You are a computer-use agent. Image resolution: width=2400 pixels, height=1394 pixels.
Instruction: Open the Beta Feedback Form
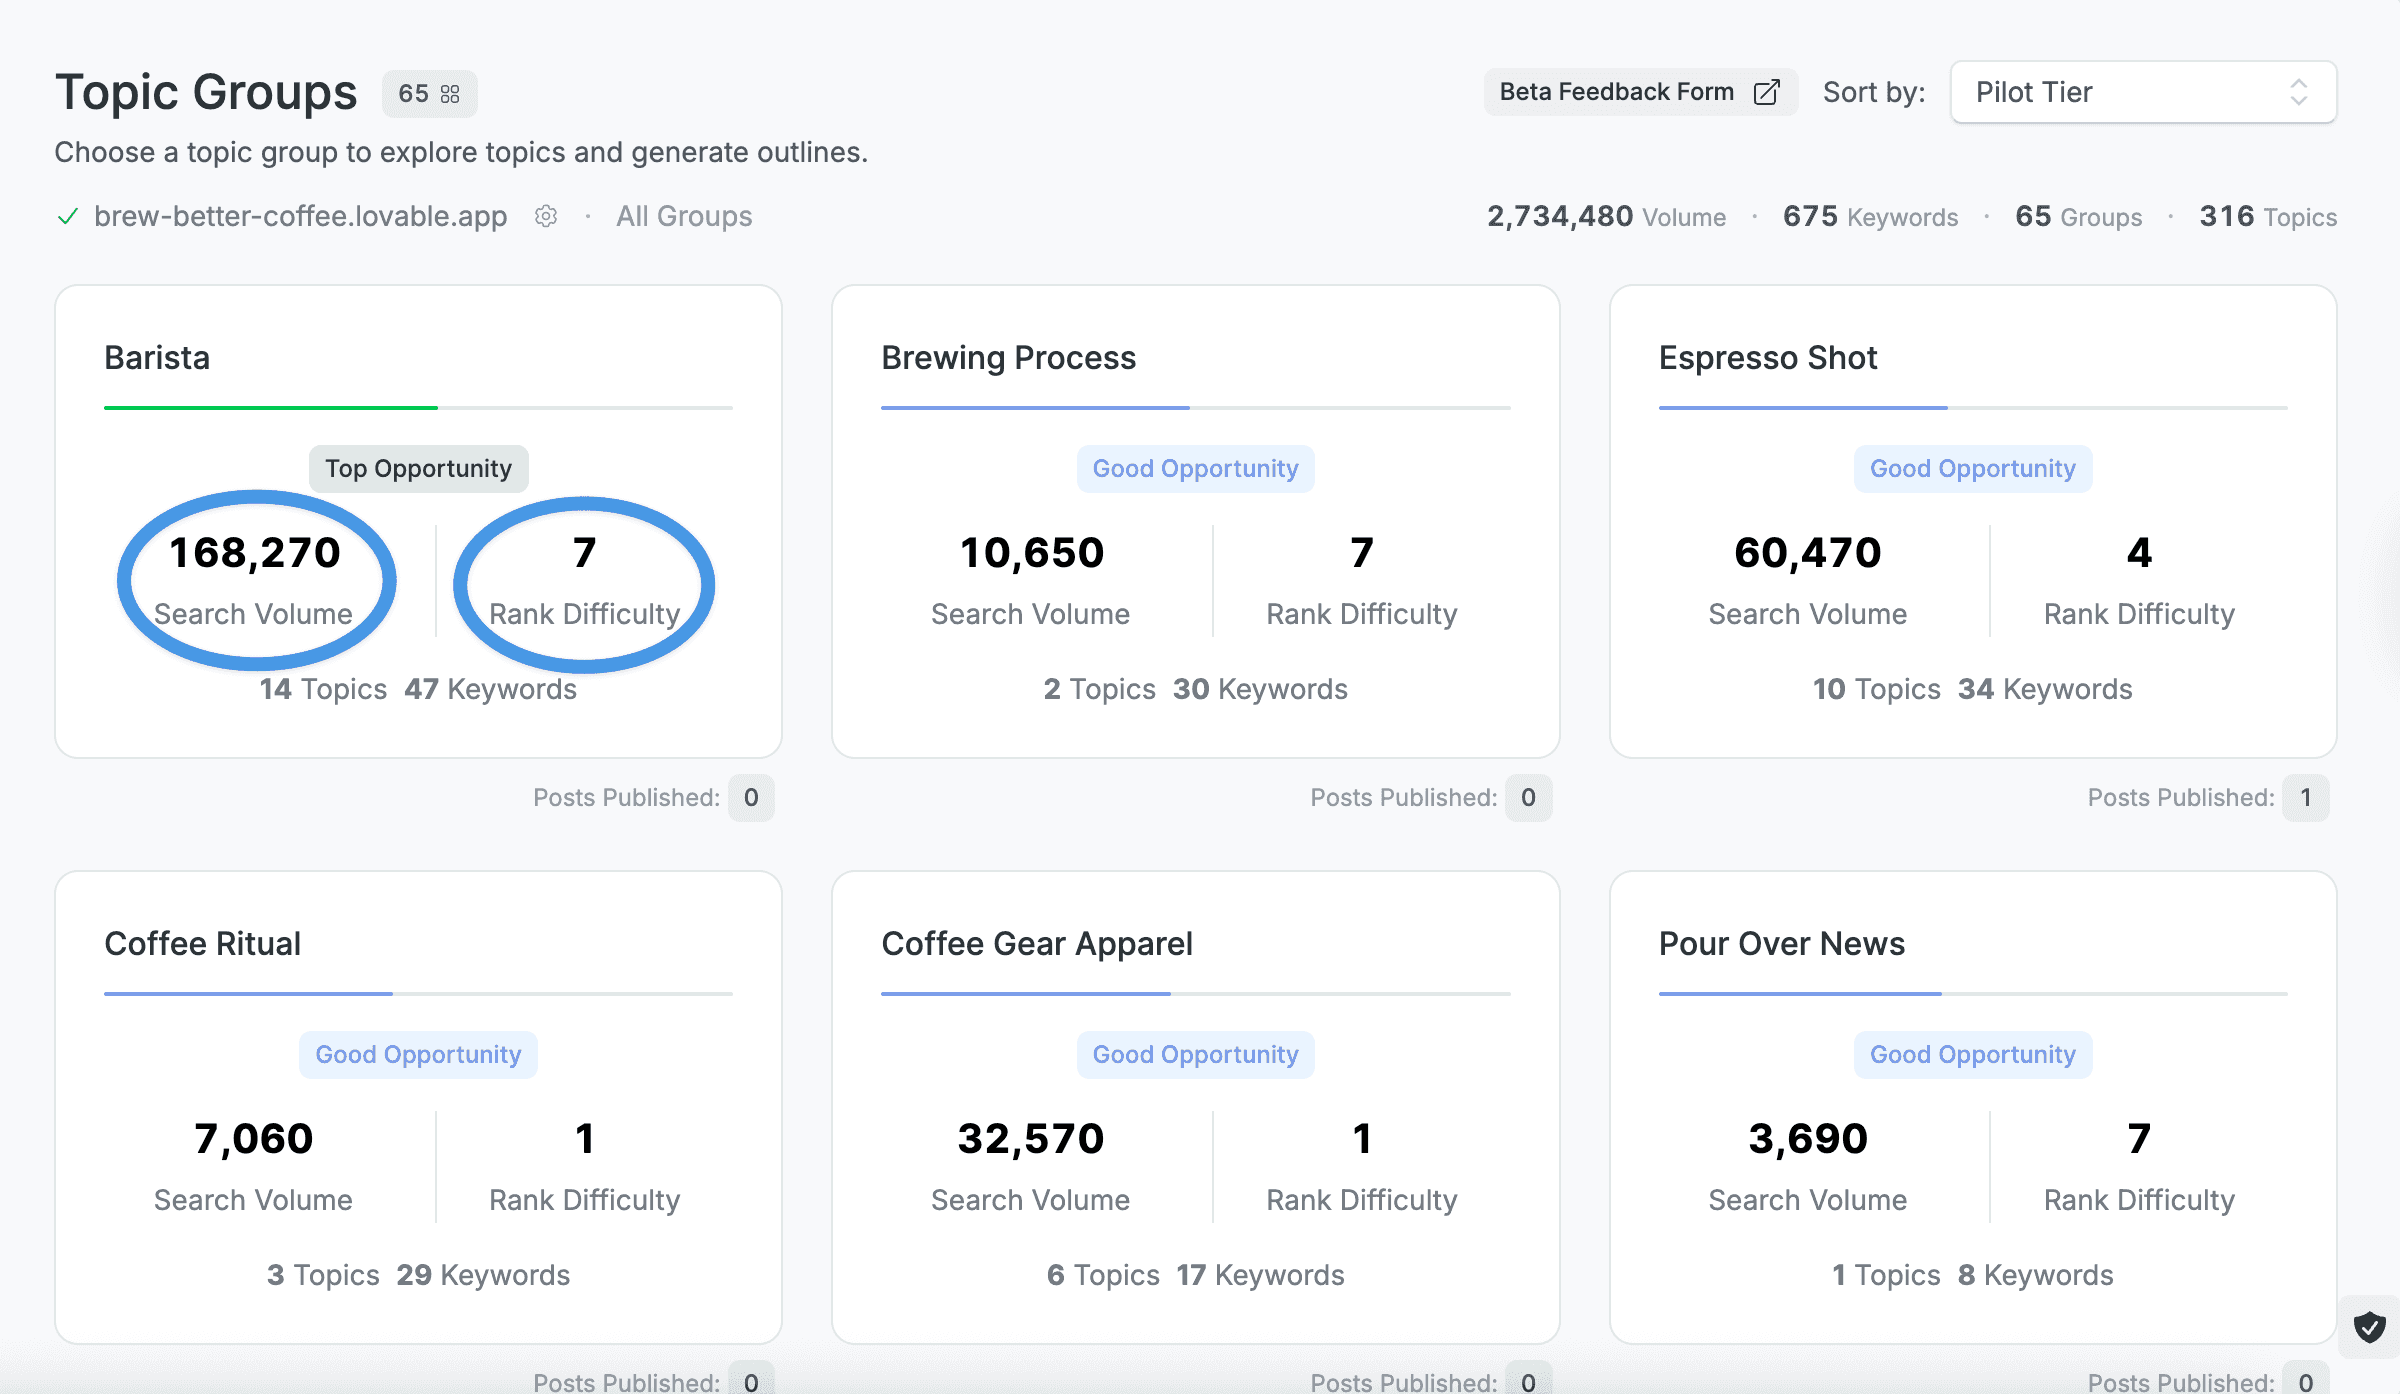1640,92
